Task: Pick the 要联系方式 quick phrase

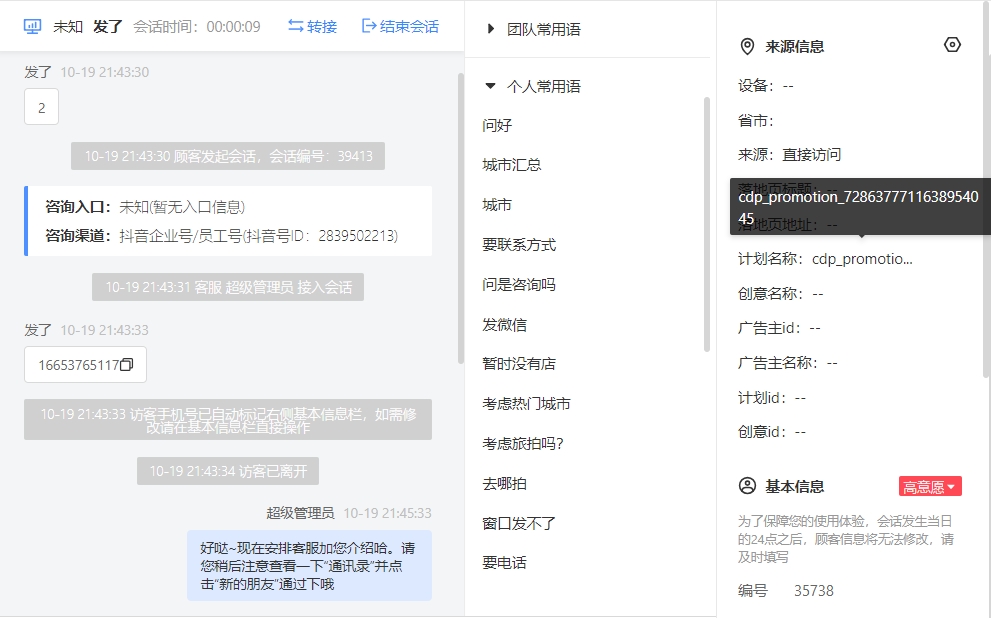Action: pos(519,245)
